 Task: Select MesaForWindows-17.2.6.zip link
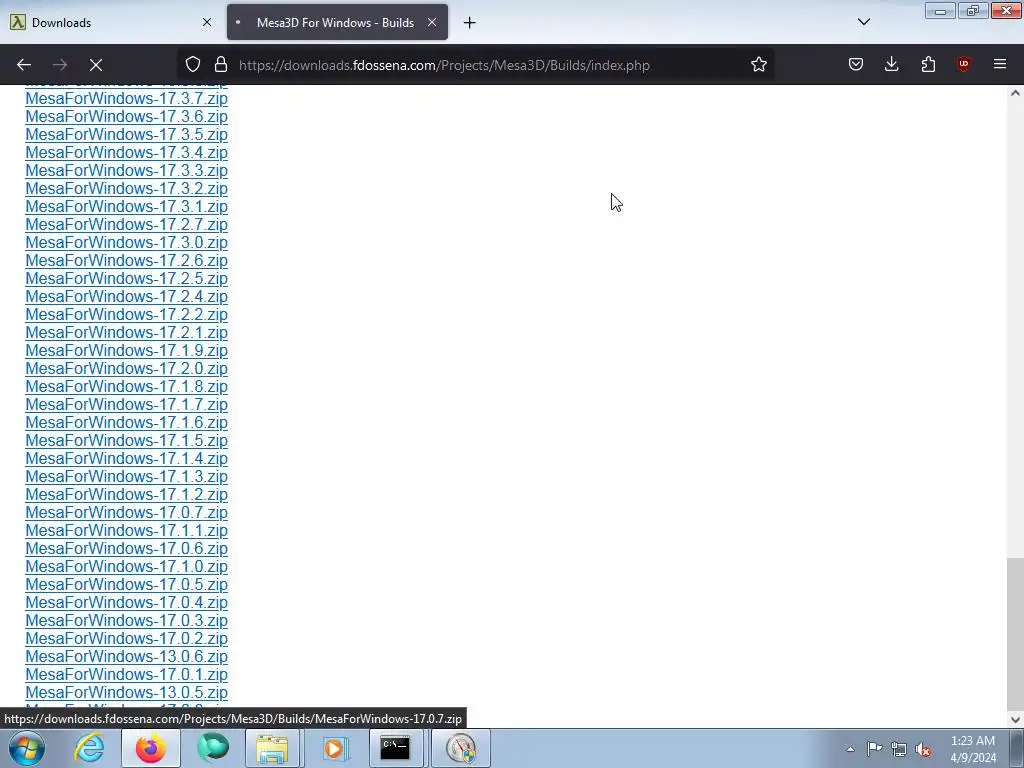tap(127, 261)
